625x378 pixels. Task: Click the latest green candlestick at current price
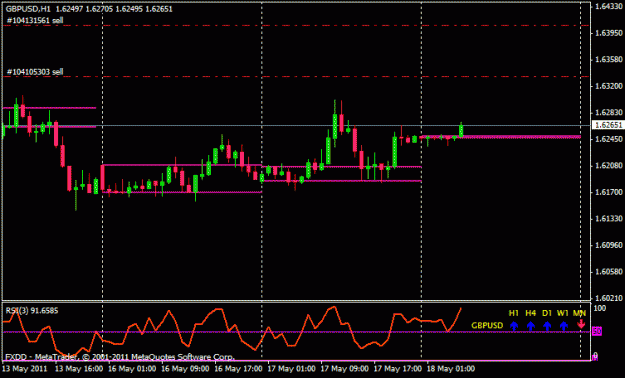pyautogui.click(x=461, y=130)
